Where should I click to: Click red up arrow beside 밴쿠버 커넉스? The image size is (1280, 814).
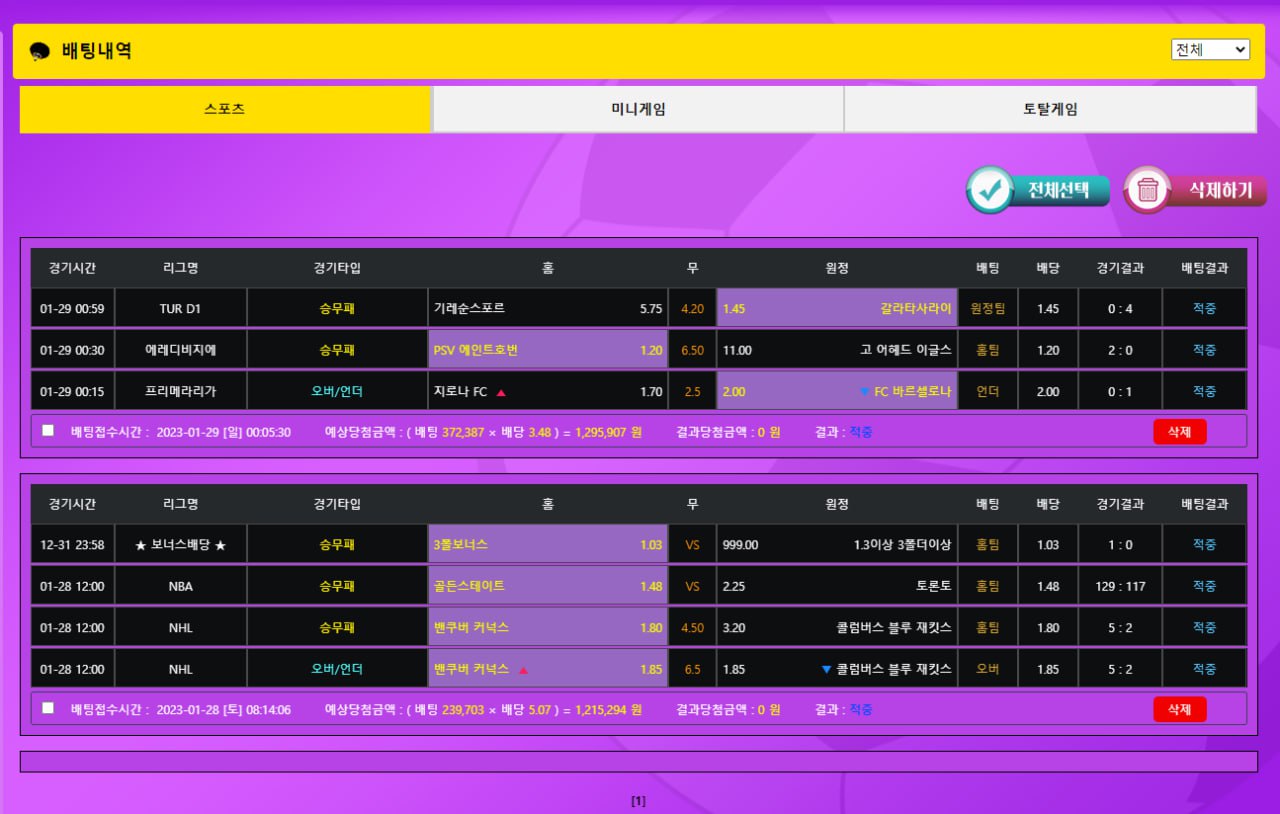tap(523, 670)
